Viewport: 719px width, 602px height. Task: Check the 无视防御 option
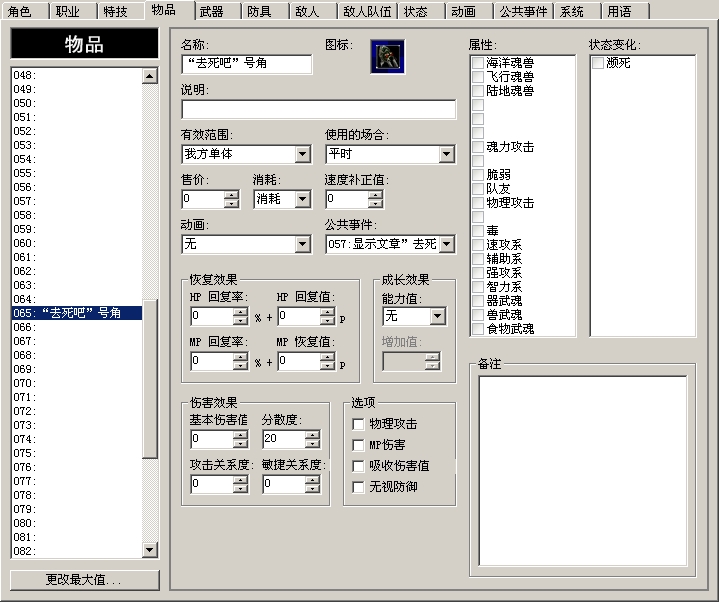(358, 487)
